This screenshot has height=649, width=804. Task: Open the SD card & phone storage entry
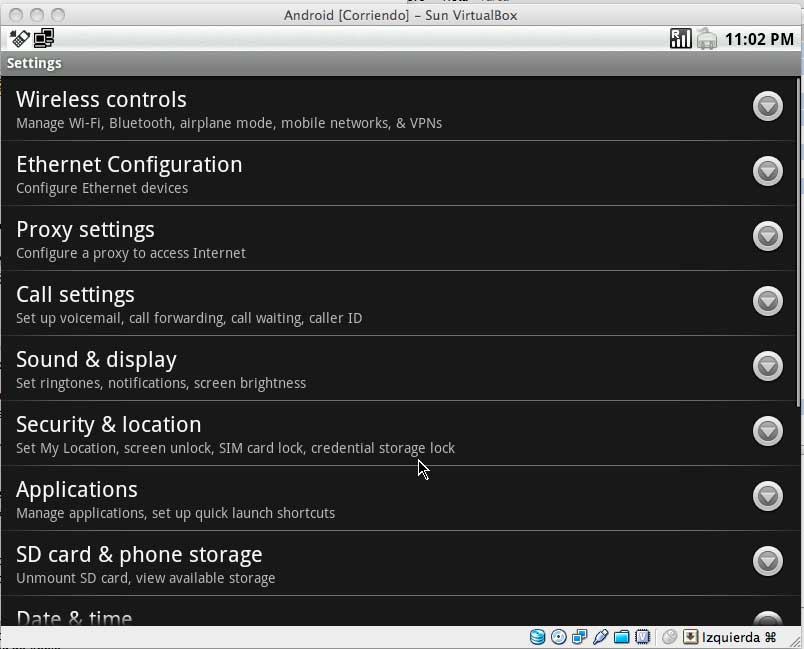pyautogui.click(x=398, y=563)
